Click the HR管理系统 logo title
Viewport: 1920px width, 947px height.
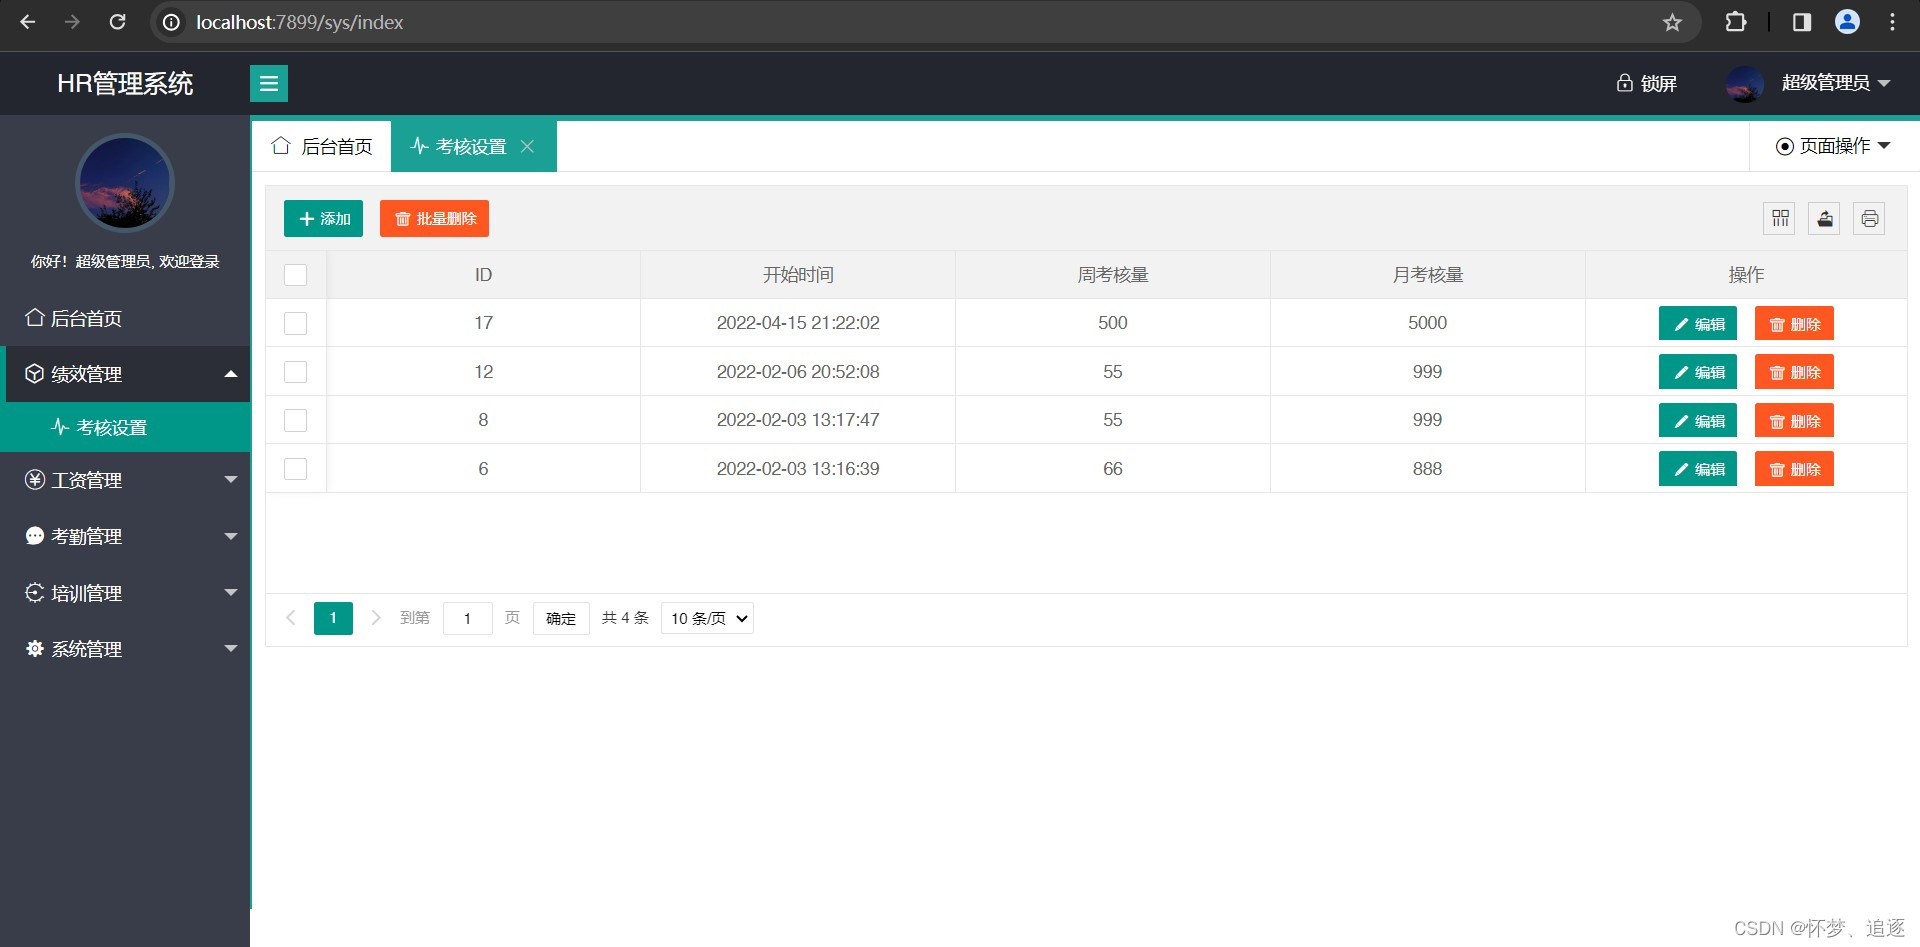pos(125,83)
